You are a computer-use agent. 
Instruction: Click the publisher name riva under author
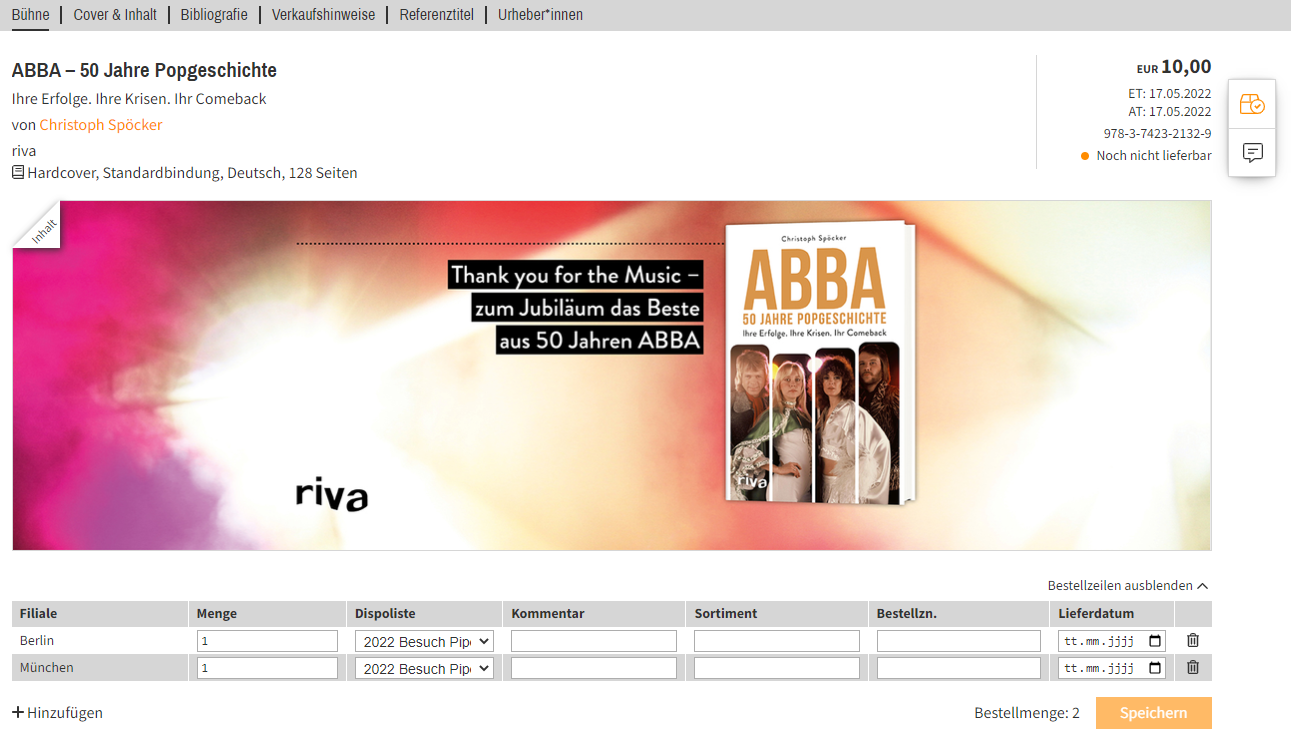point(24,151)
